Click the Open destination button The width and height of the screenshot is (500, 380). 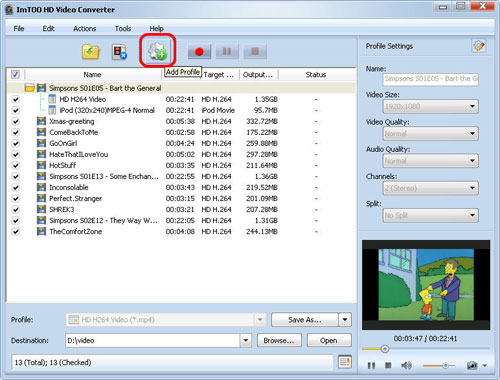click(x=329, y=340)
